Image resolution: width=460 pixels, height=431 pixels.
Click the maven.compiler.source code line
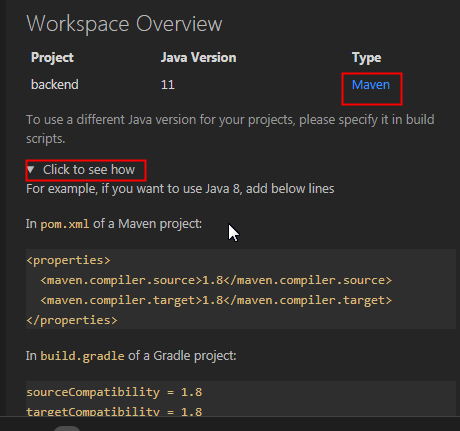point(216,280)
